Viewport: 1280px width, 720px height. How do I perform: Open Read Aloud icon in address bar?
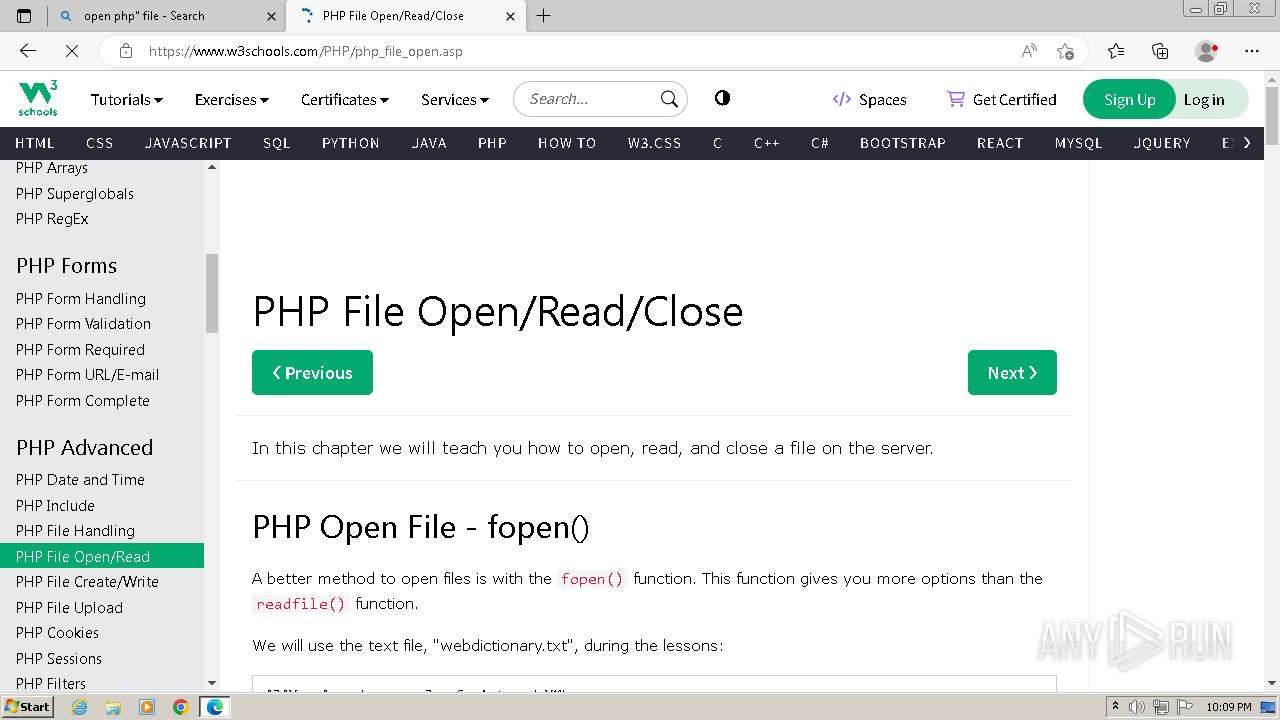tap(1029, 51)
